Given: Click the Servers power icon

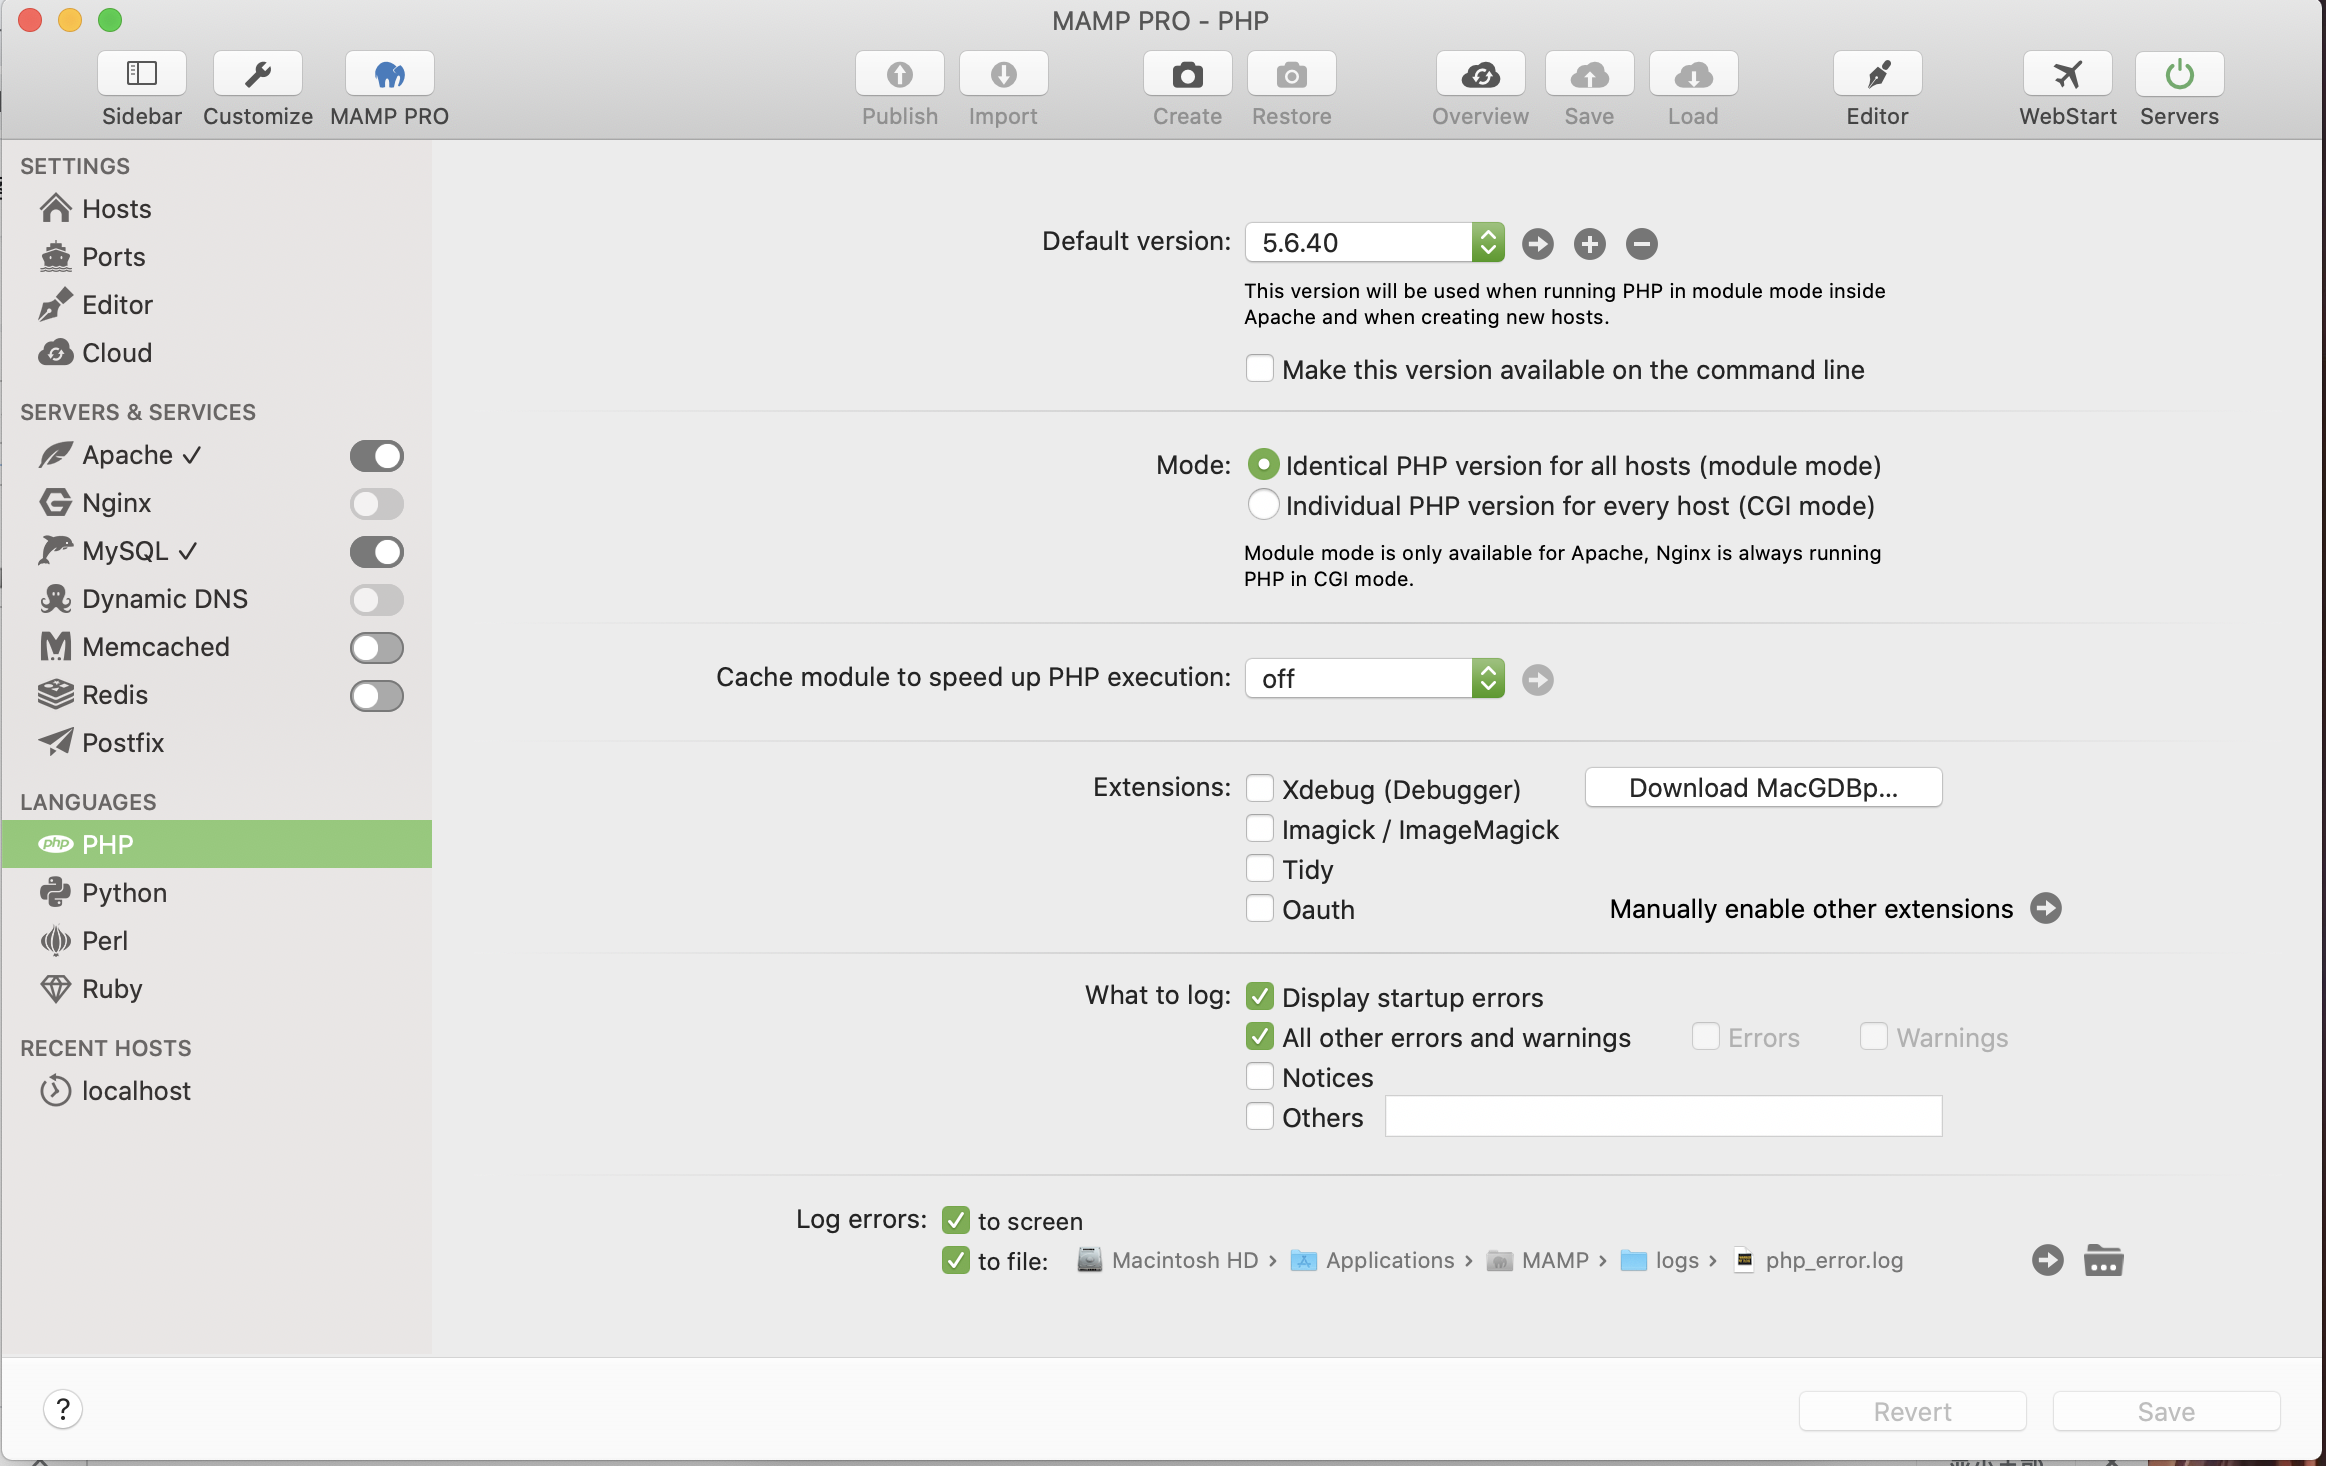Looking at the screenshot, I should coord(2180,74).
